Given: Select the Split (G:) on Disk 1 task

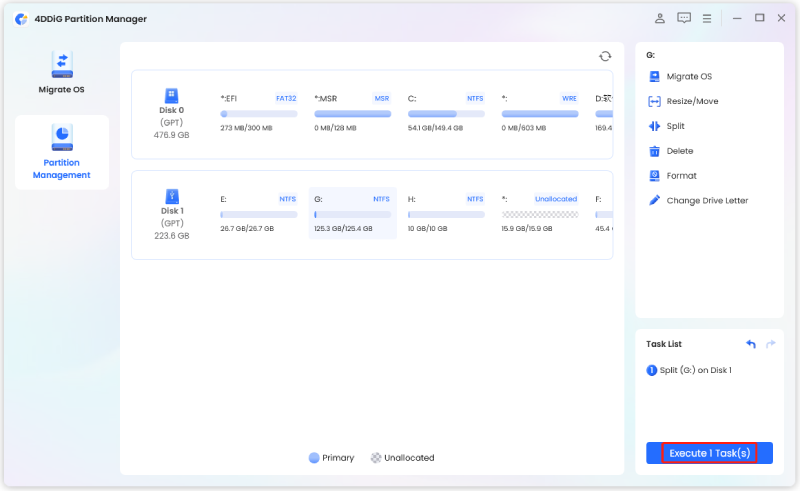Looking at the screenshot, I should coord(689,371).
